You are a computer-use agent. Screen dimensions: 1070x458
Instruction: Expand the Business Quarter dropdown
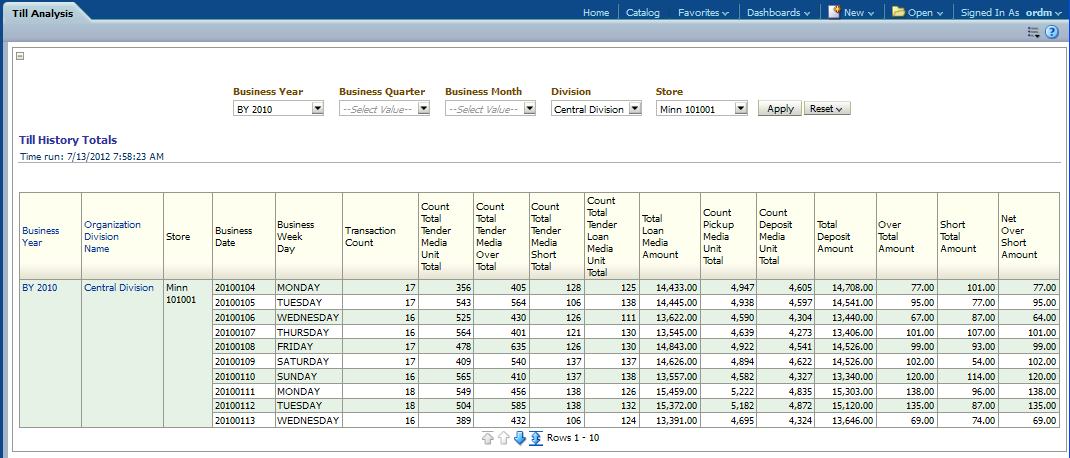[423, 109]
